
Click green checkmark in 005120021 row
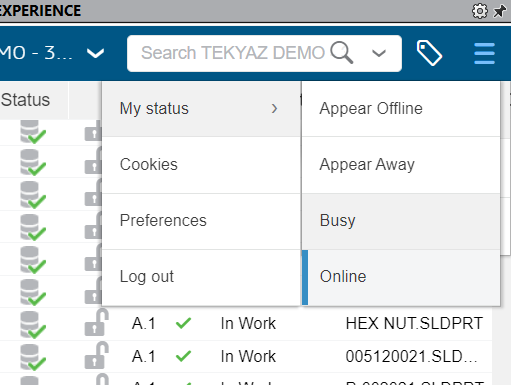[183, 356]
